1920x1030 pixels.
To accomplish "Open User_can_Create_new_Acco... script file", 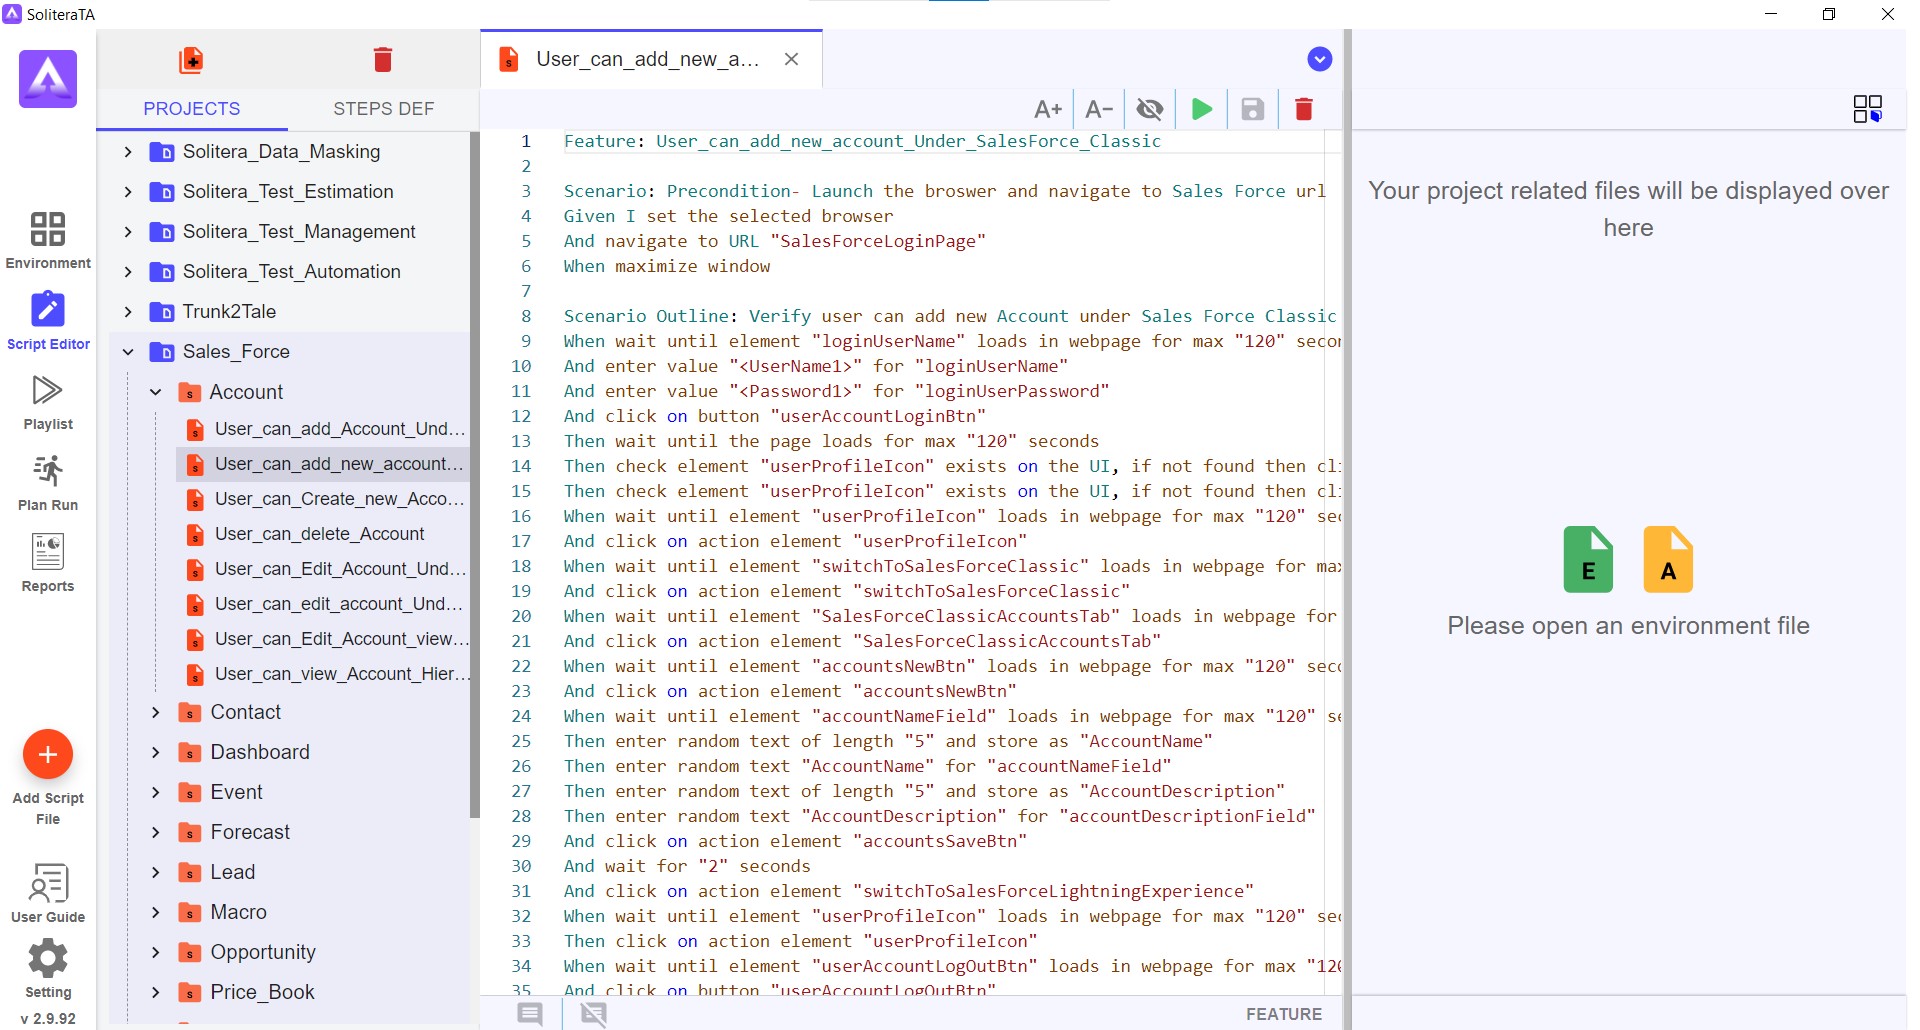I will [x=323, y=499].
